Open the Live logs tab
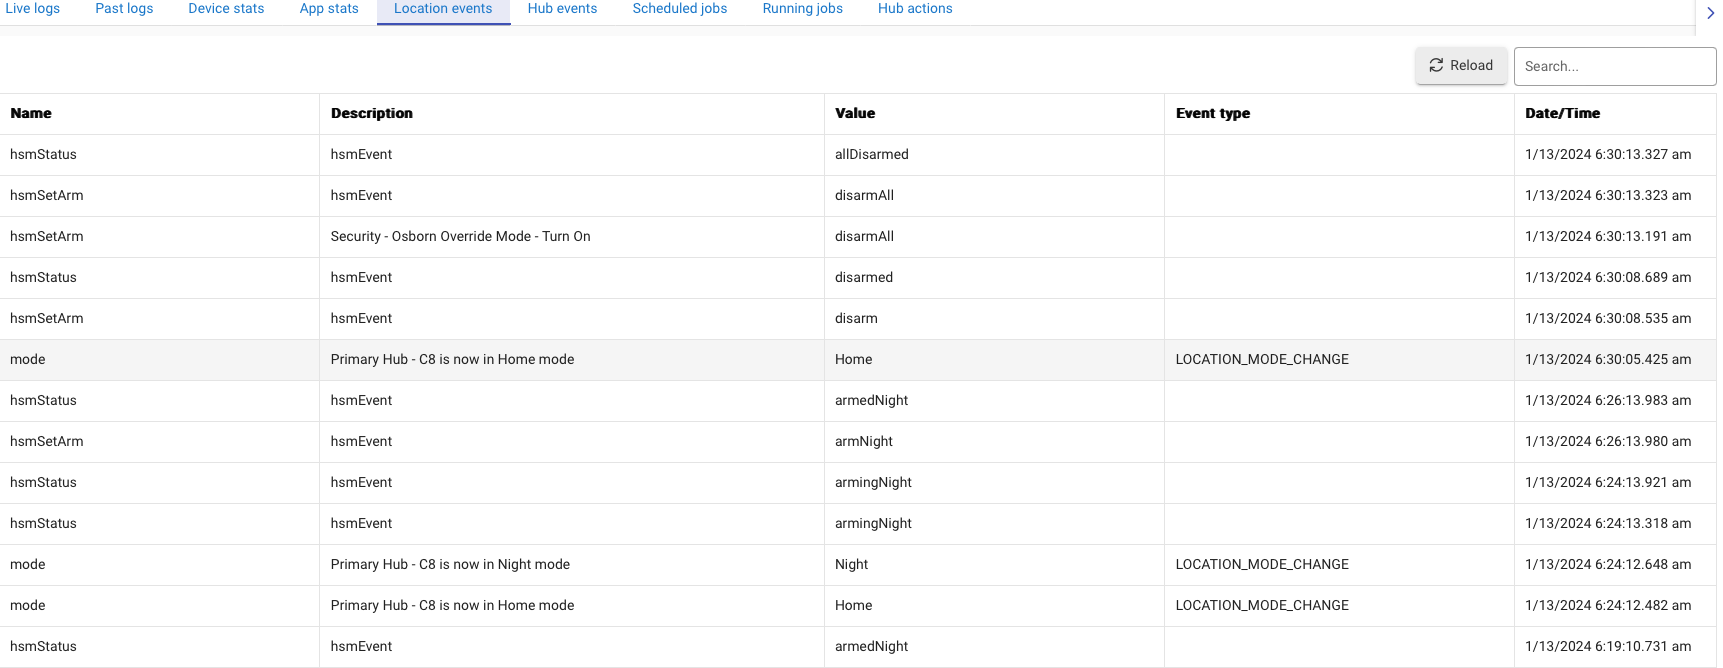 32,9
